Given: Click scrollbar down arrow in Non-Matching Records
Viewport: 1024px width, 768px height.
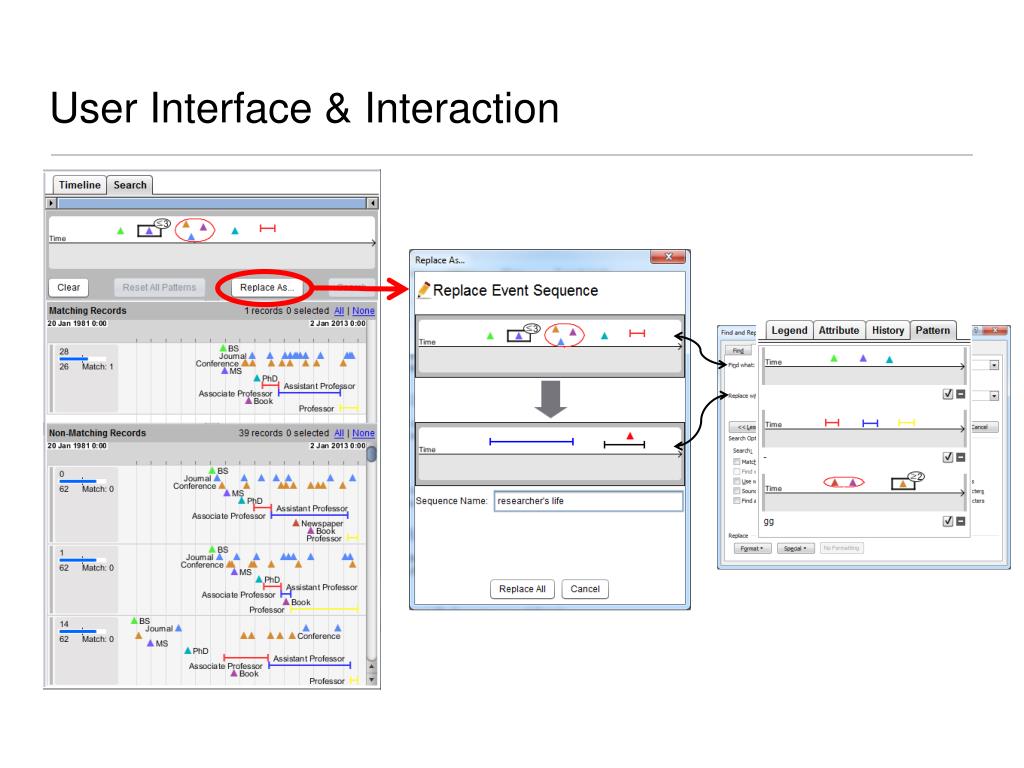Looking at the screenshot, I should (372, 679).
